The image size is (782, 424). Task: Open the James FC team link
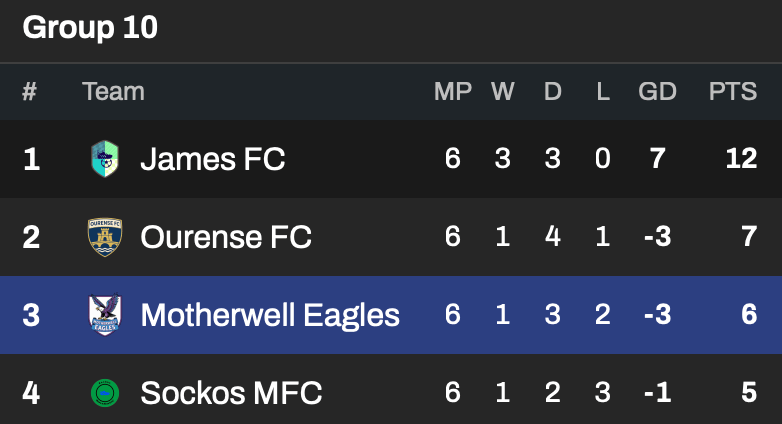pos(212,158)
